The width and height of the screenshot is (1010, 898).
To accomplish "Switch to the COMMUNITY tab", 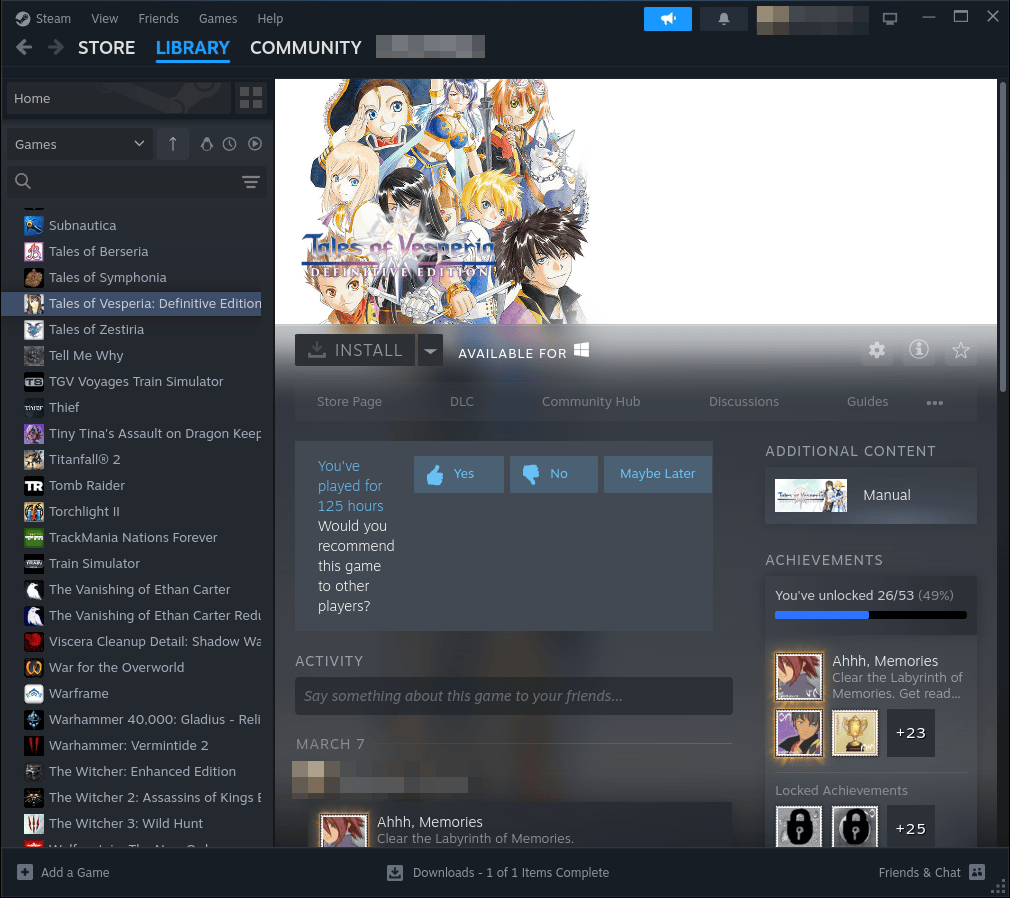I will [x=305, y=47].
